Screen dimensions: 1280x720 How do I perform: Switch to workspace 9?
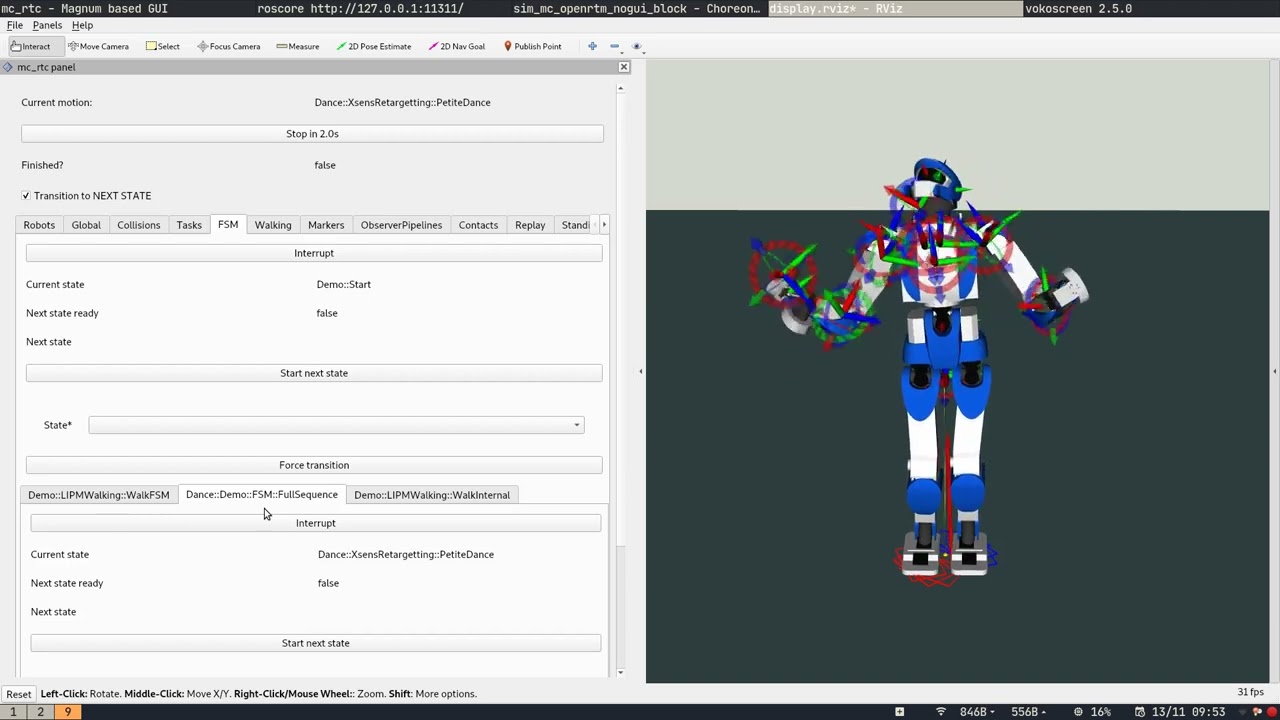click(x=67, y=712)
